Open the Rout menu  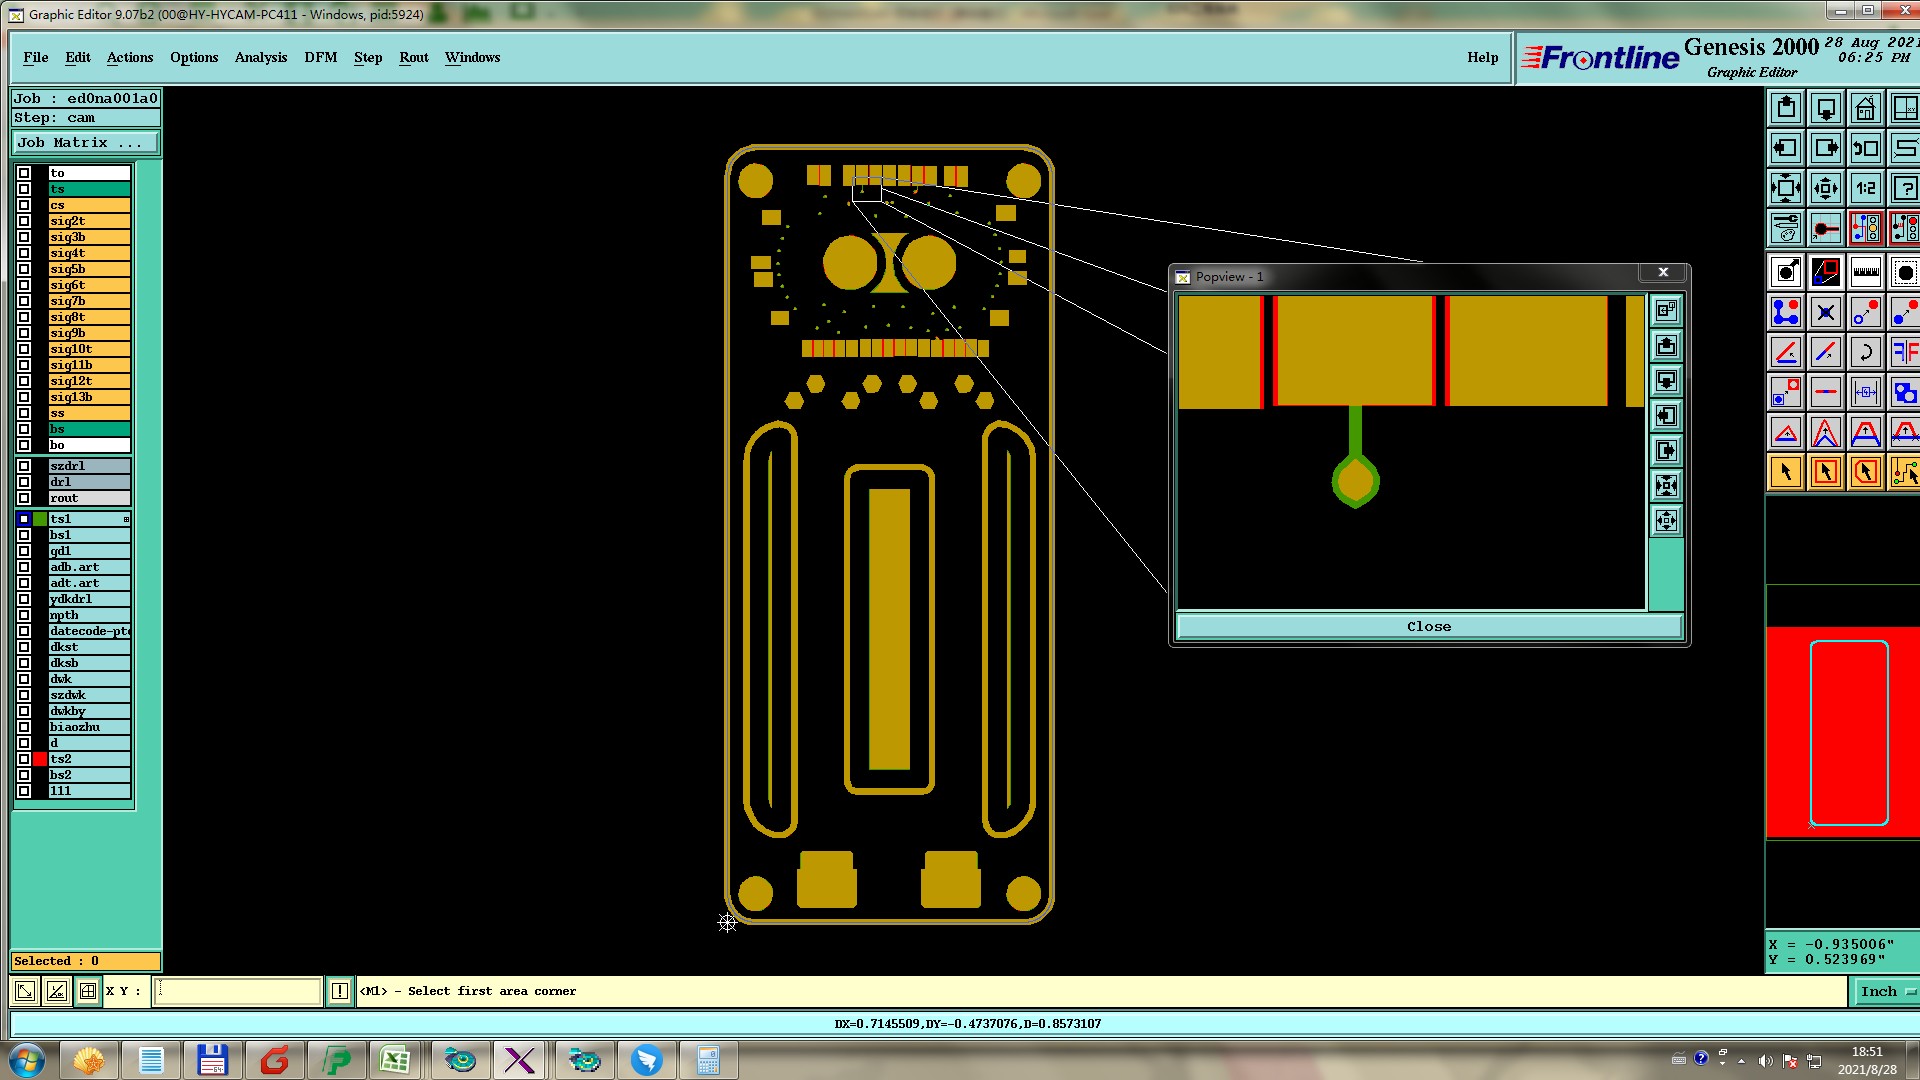click(413, 57)
